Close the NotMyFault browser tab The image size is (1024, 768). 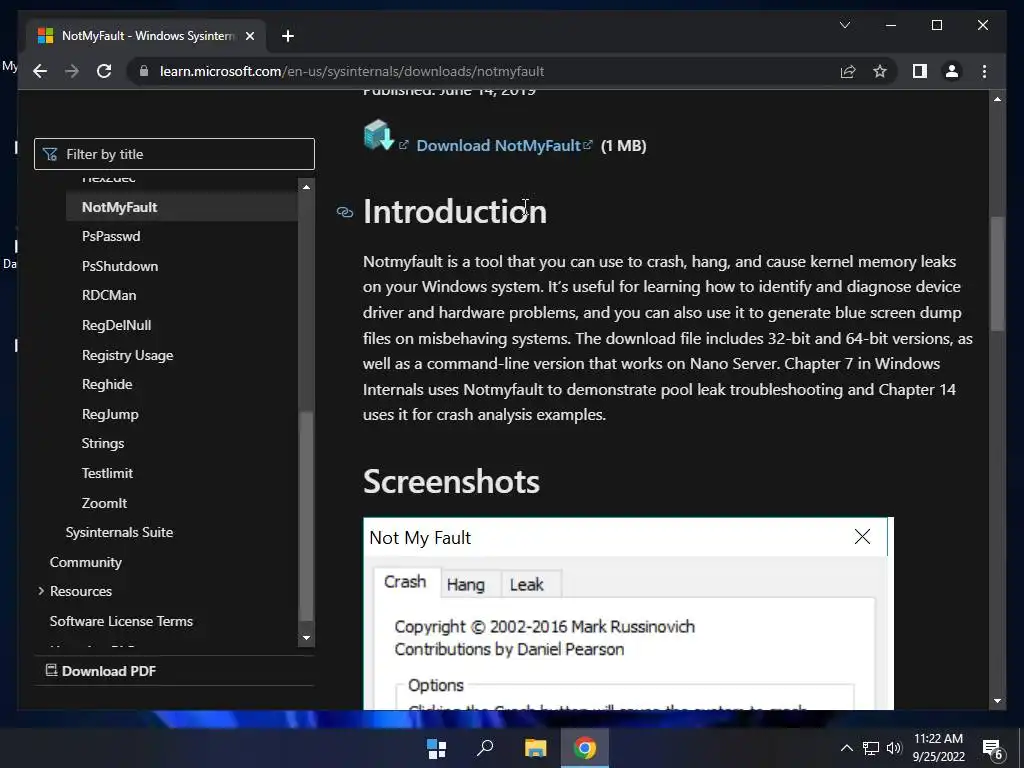tap(249, 36)
